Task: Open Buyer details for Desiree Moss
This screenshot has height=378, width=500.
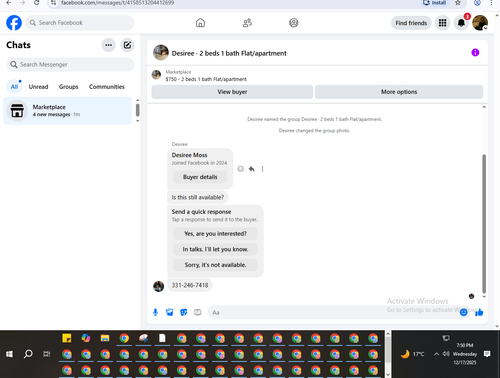Action: (x=200, y=177)
